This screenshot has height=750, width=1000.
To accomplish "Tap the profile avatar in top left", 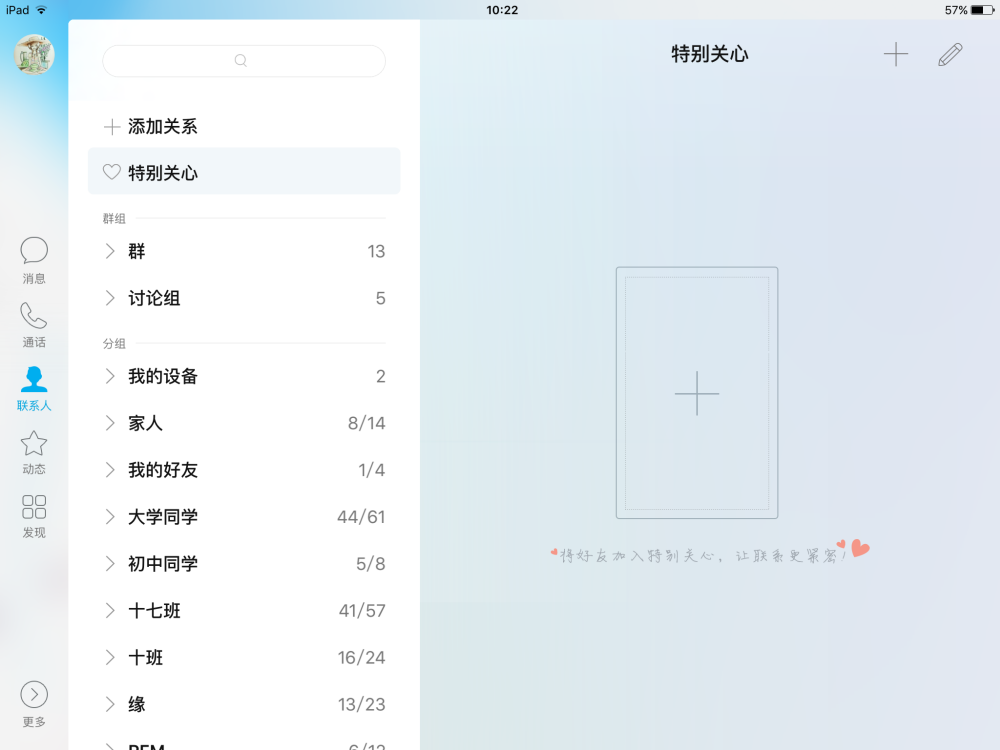I will (33, 56).
